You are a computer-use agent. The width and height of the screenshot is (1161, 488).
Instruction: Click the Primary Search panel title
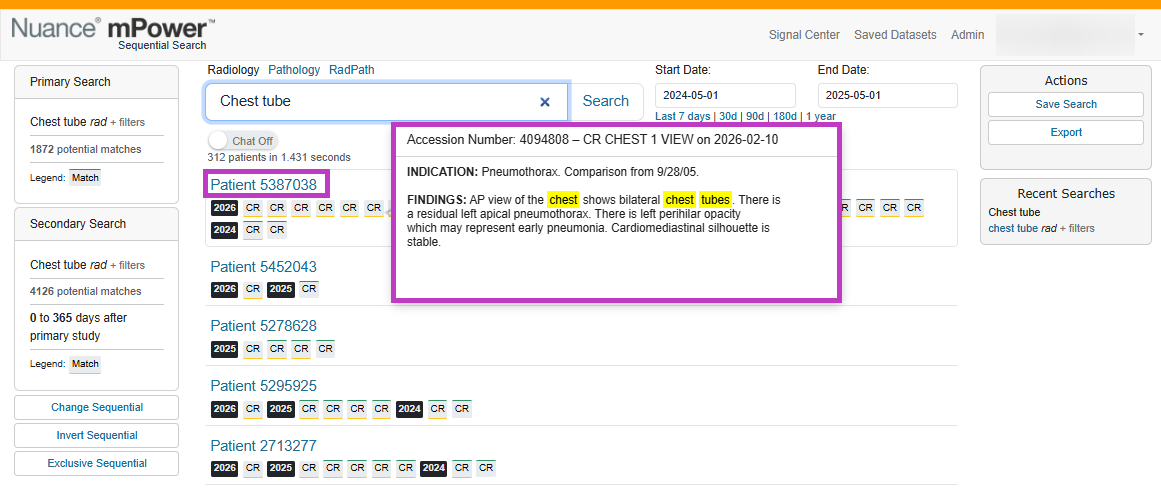pos(70,81)
